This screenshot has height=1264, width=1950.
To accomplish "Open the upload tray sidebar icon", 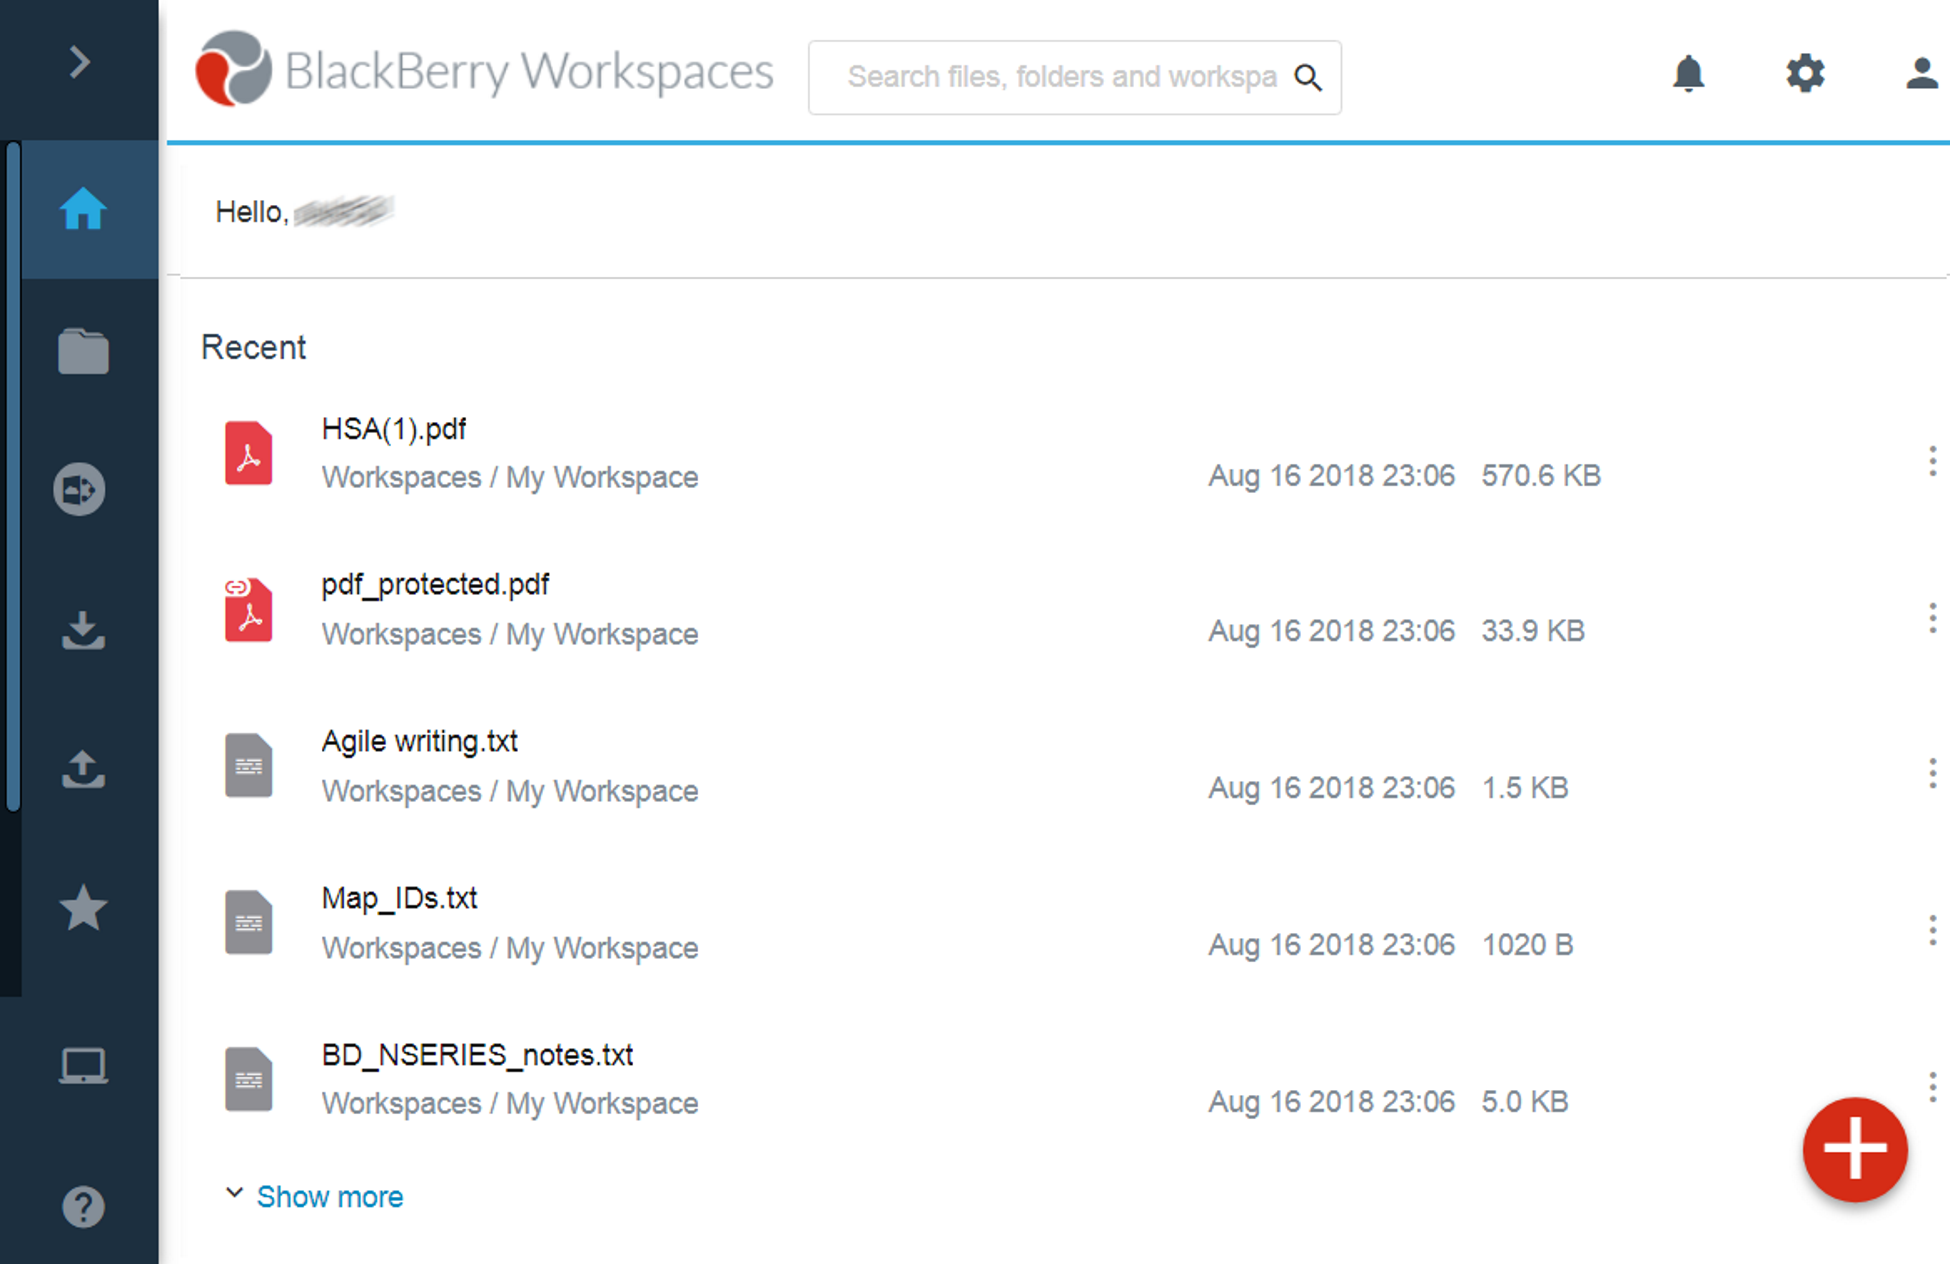I will coord(83,769).
